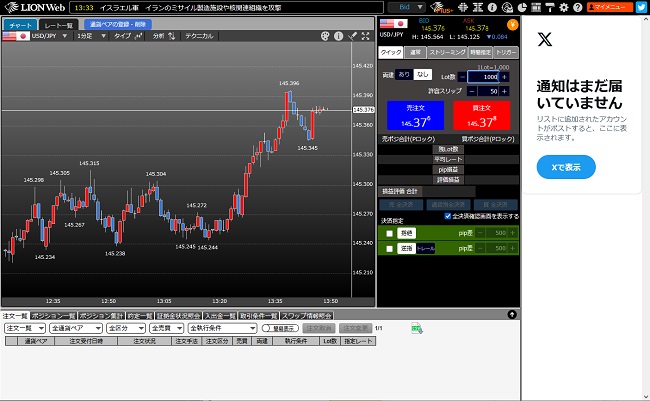Select 両建 なし option
This screenshot has height=401, width=650.
422,74
